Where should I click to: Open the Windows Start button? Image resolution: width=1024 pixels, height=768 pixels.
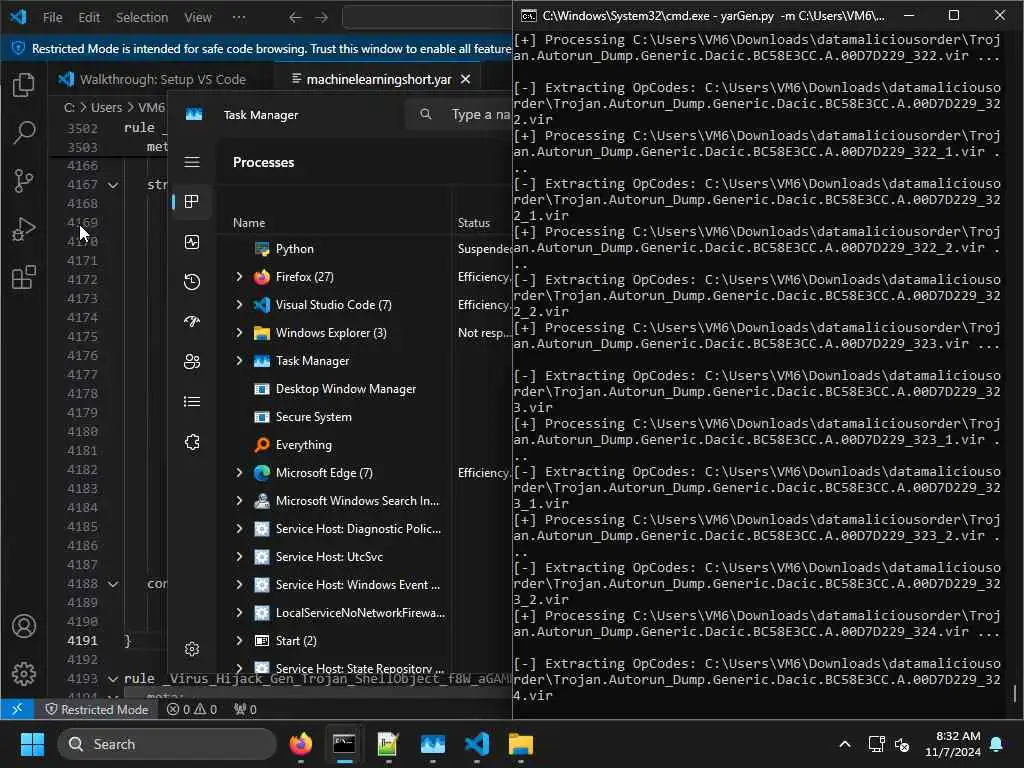coord(32,743)
